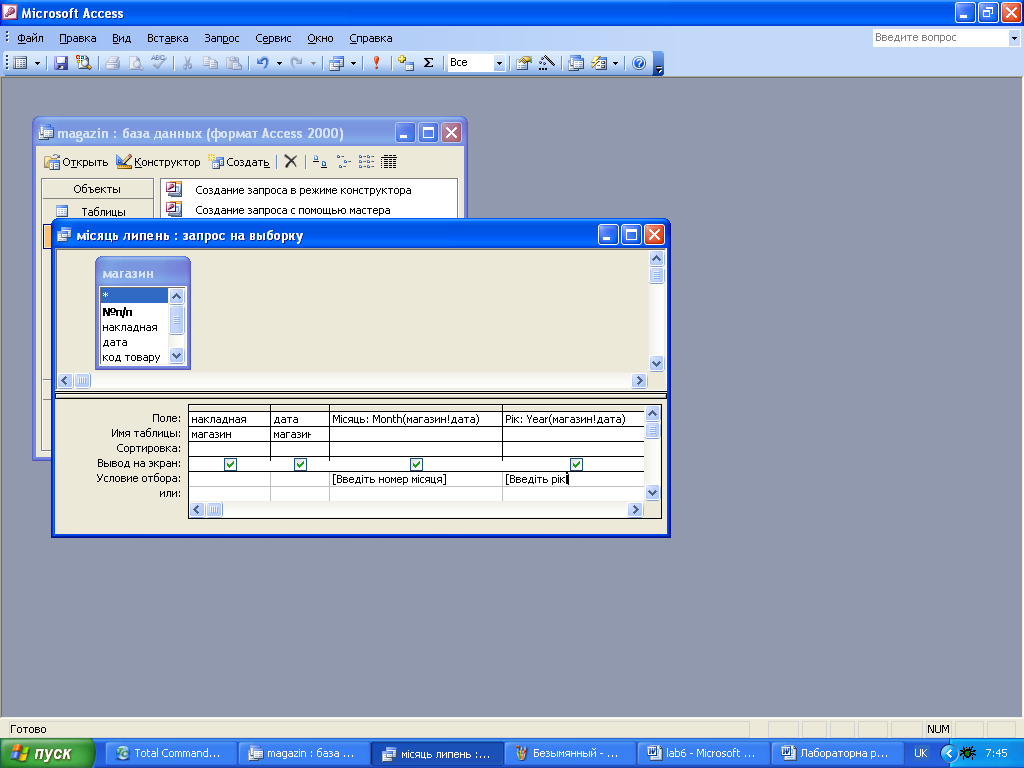Uncheck the Show checkbox for накладная column
The width and height of the screenshot is (1024, 768).
point(230,464)
